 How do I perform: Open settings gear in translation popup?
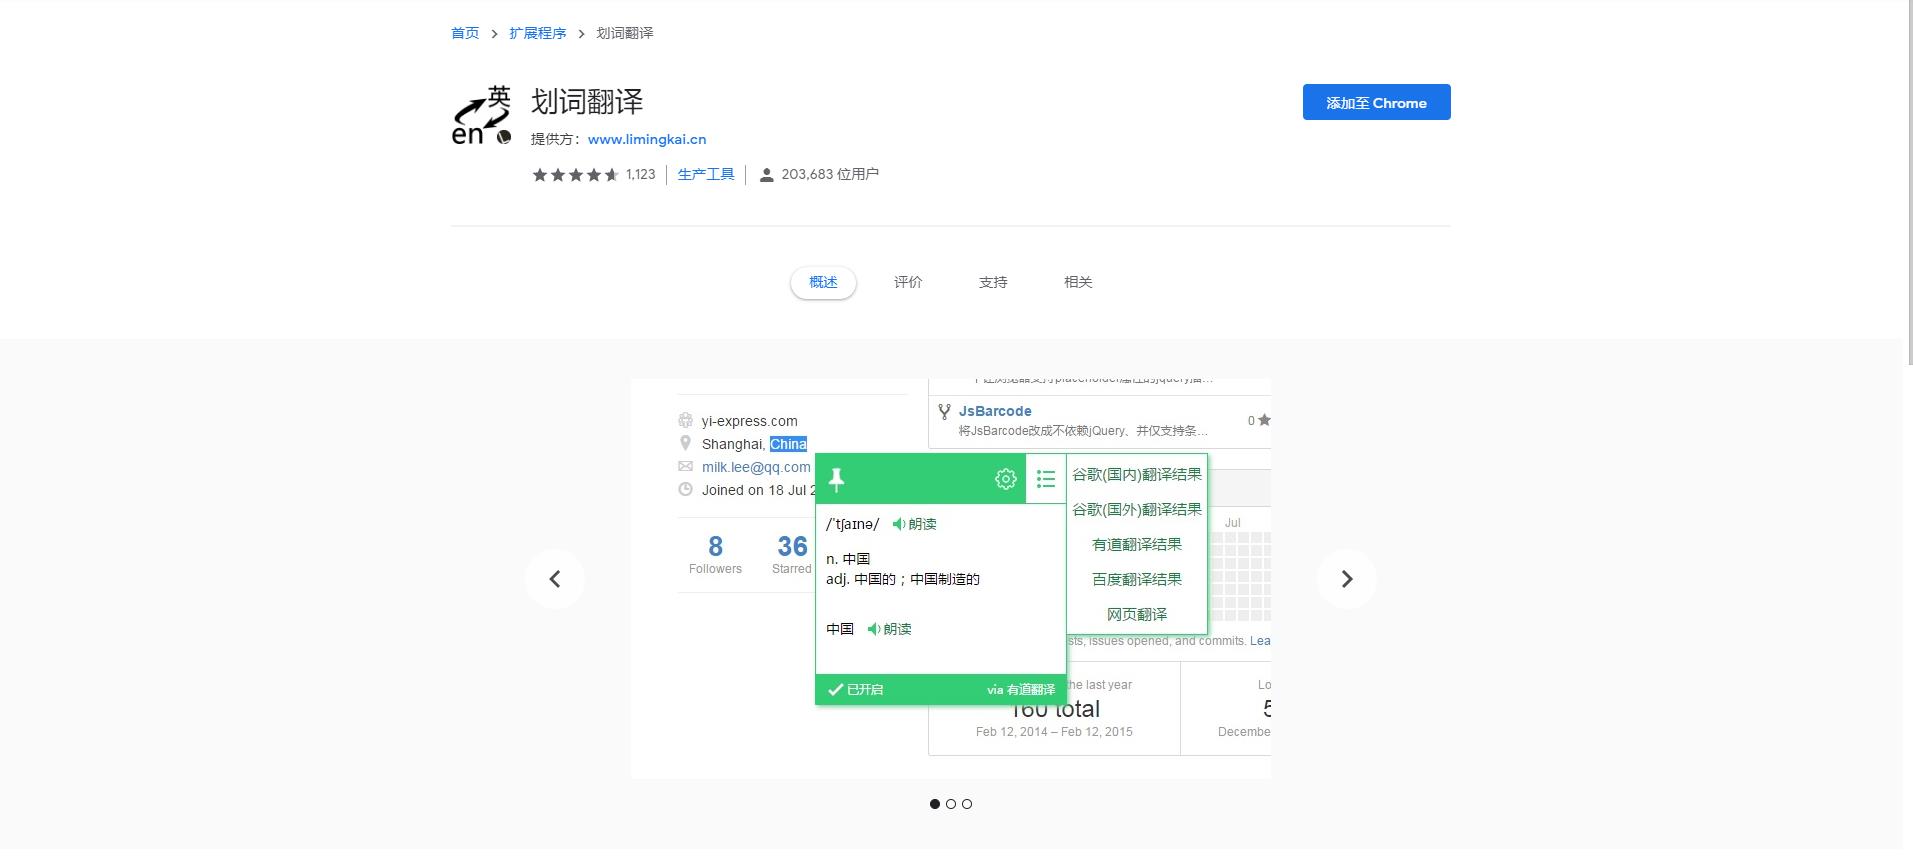tap(1006, 479)
